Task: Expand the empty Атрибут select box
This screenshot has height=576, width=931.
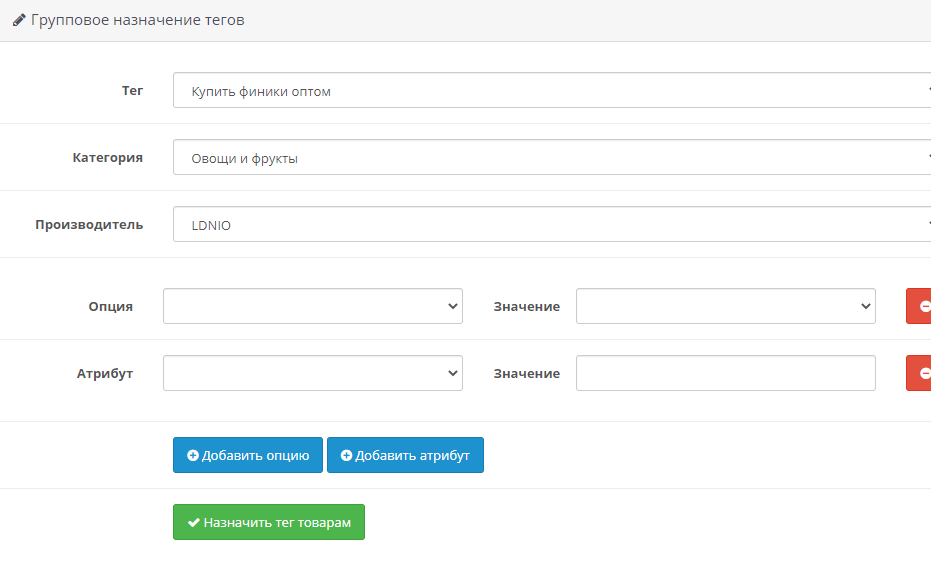Action: tap(312, 374)
